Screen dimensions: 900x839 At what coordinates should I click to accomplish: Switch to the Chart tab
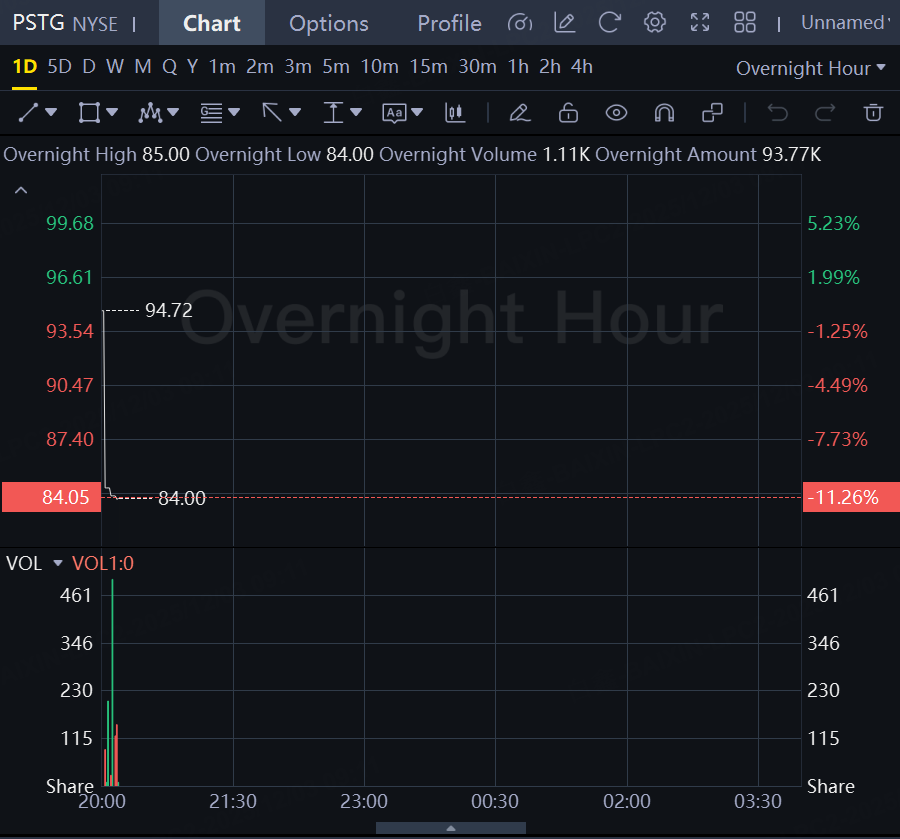tap(212, 23)
